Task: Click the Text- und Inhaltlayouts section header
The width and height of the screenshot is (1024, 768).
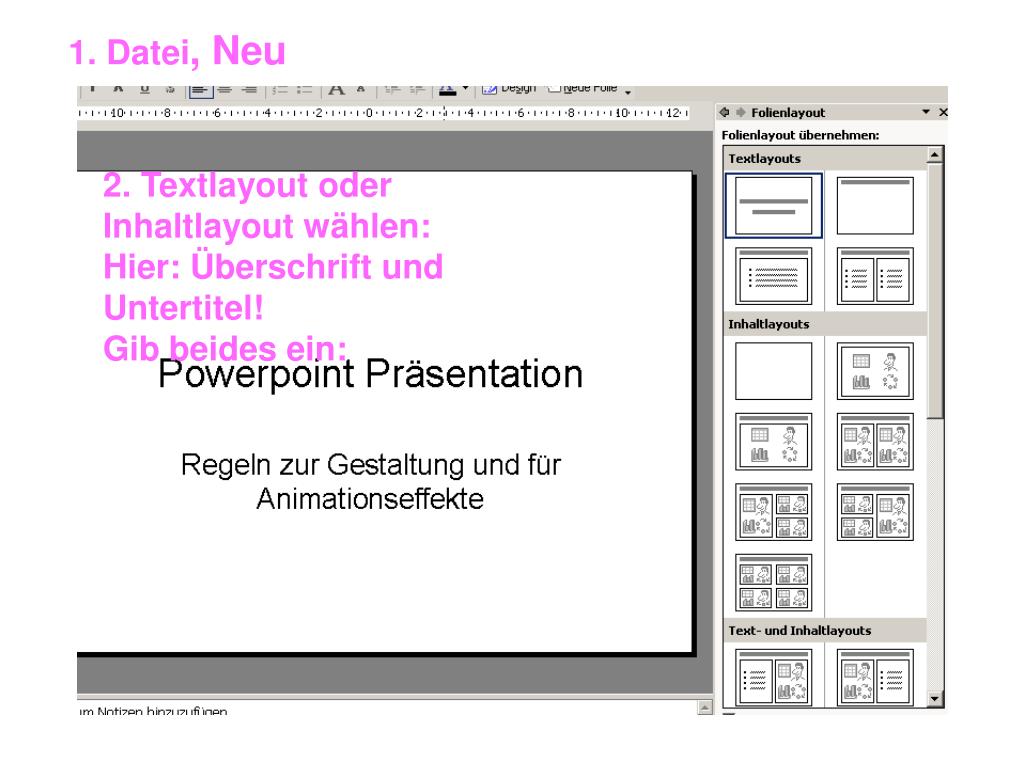Action: coord(825,630)
